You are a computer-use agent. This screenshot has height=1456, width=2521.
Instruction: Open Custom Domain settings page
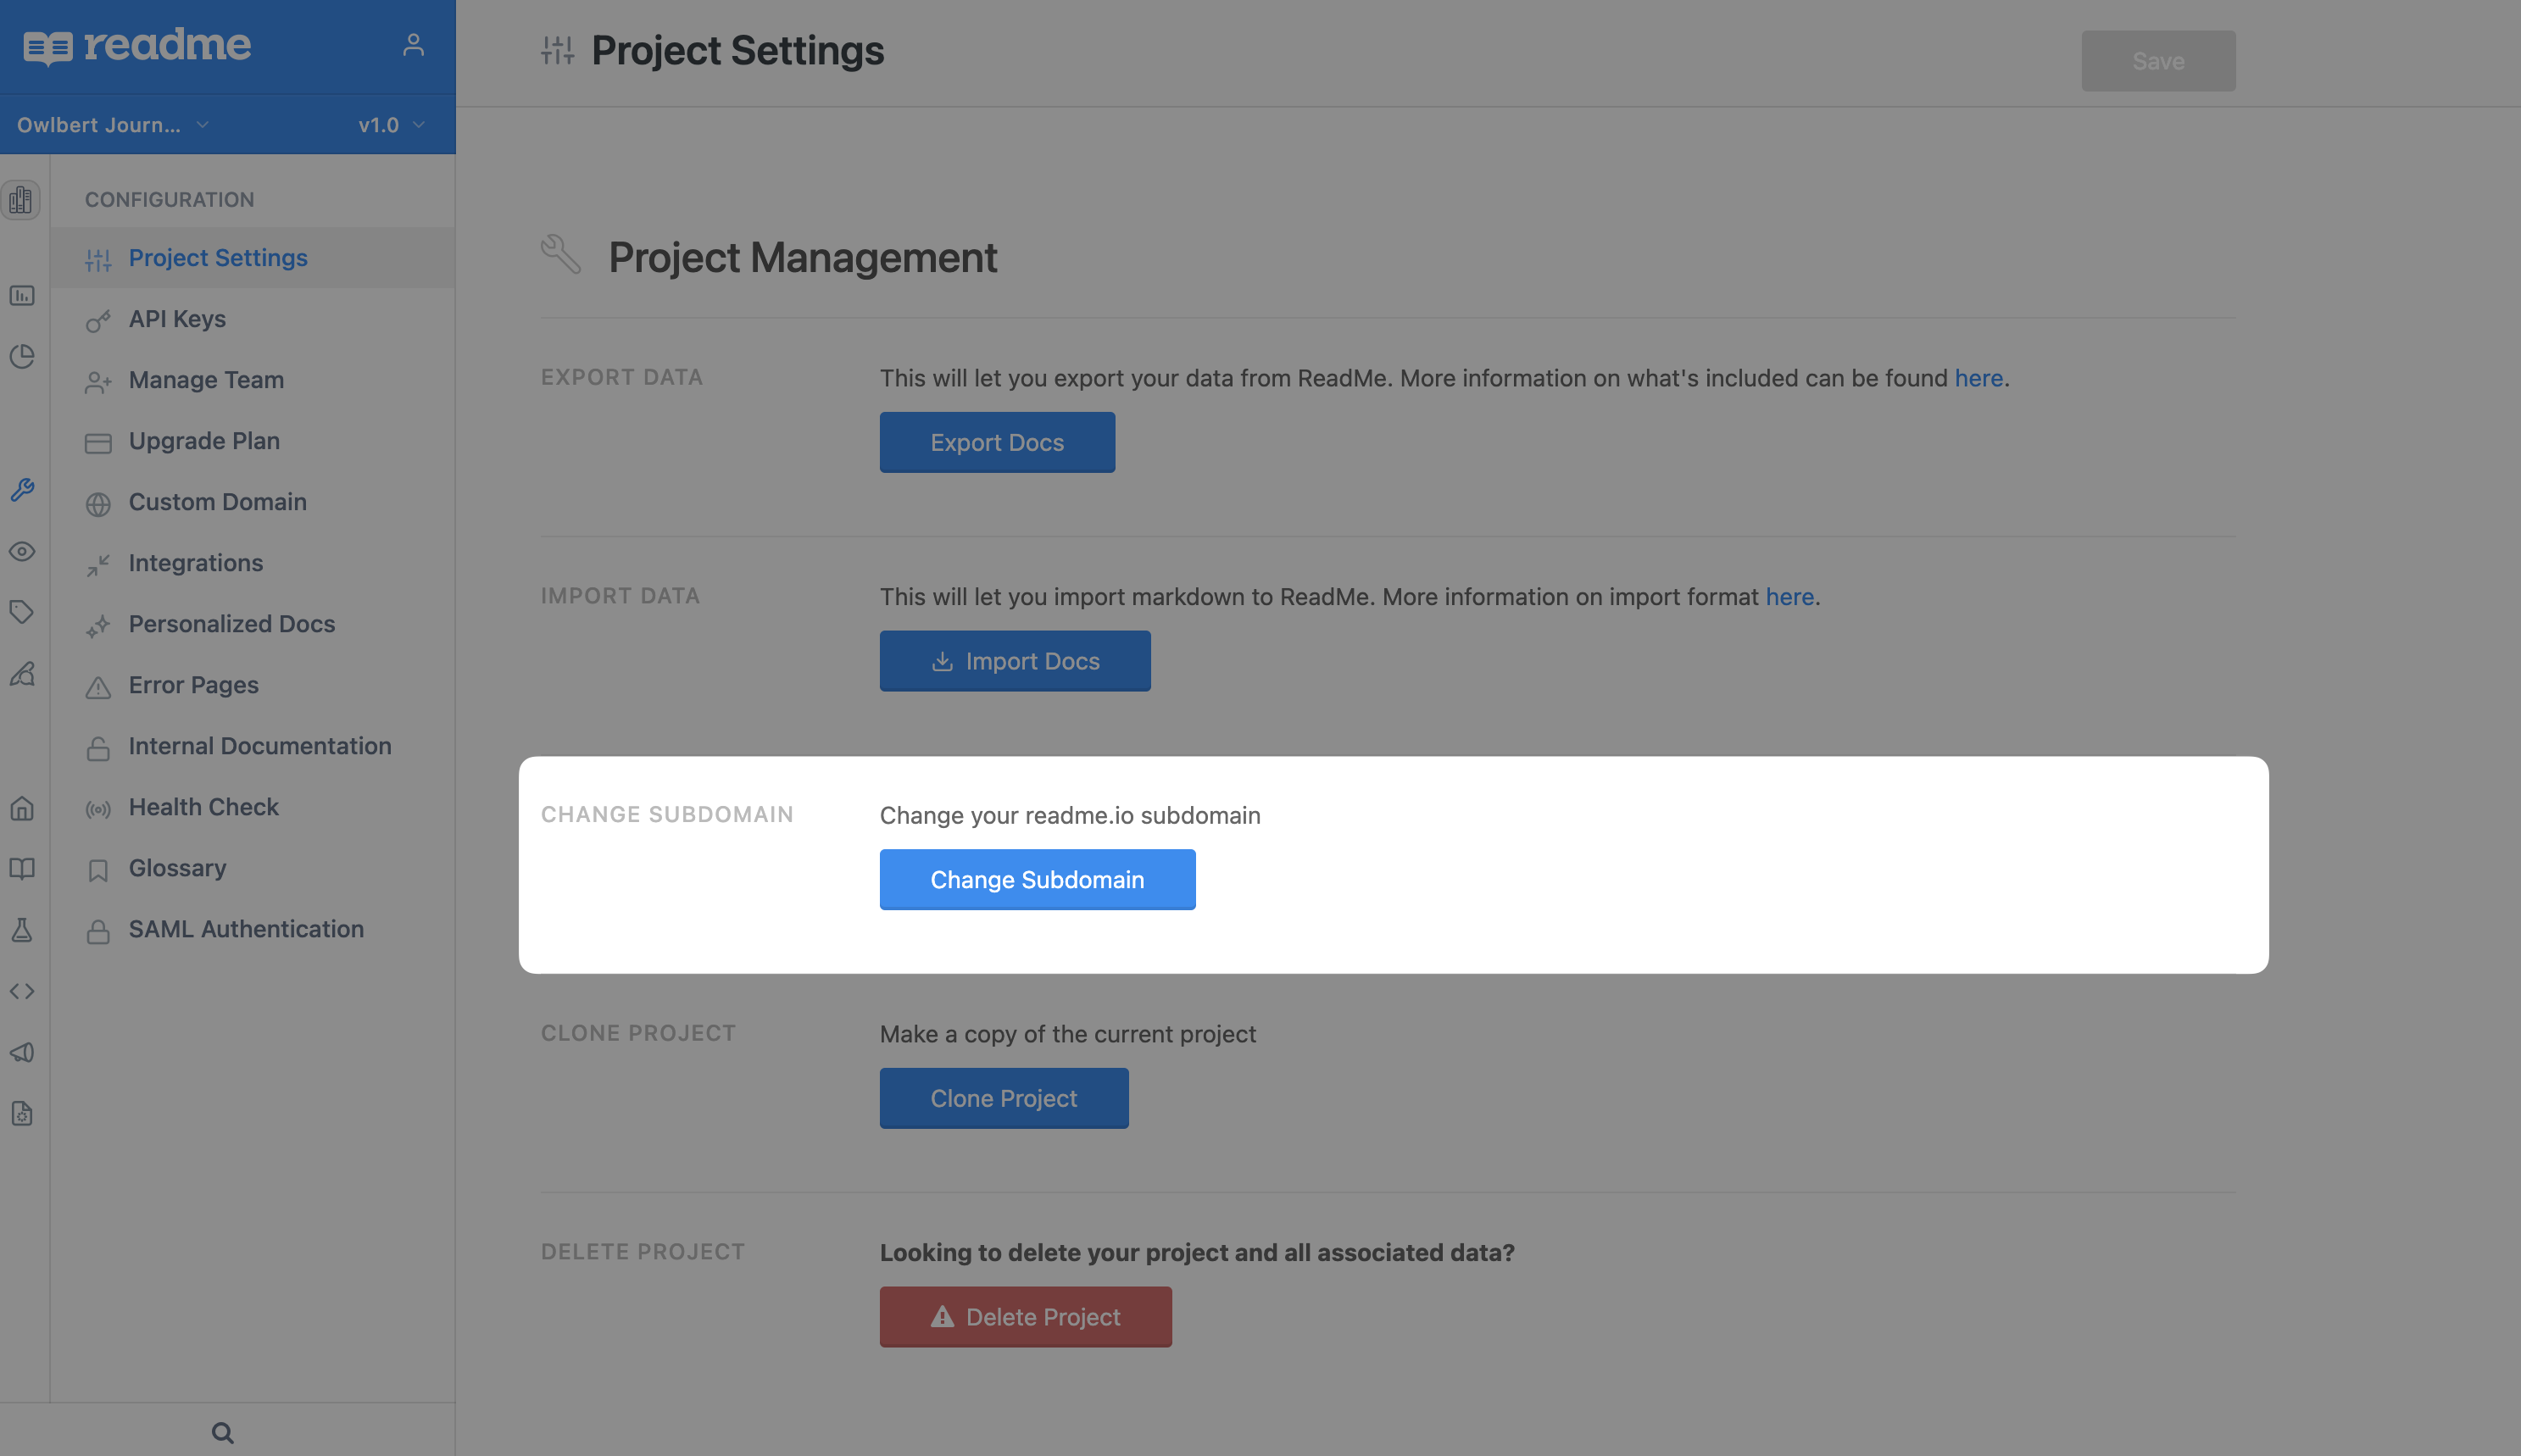point(217,502)
